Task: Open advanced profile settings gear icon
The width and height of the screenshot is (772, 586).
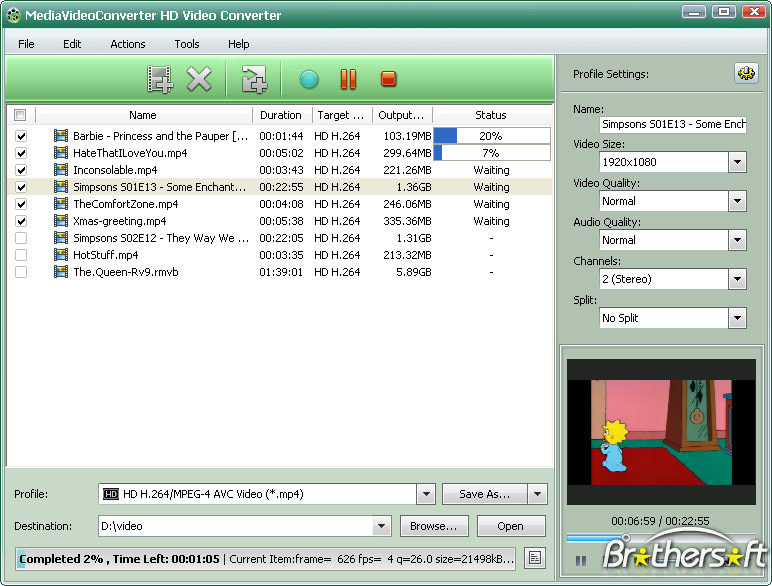Action: tap(745, 74)
